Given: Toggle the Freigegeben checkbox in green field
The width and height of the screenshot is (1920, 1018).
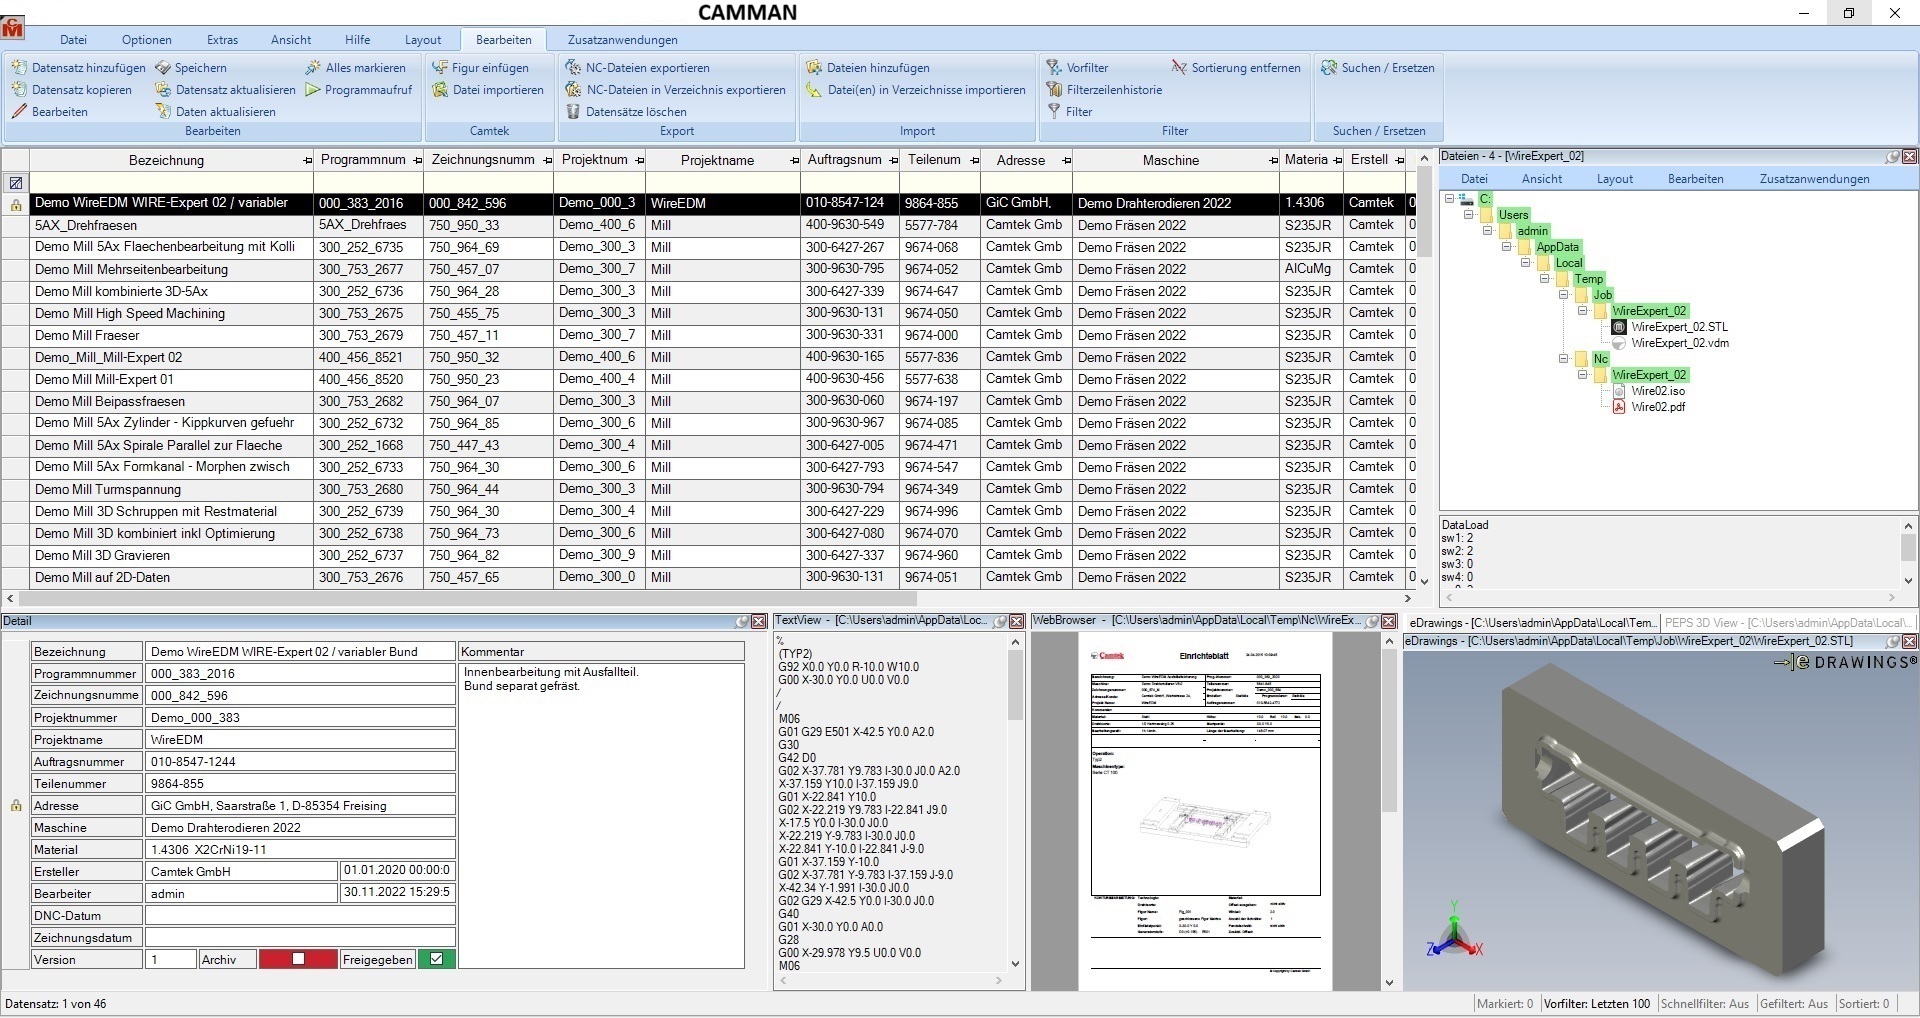Looking at the screenshot, I should [x=437, y=959].
